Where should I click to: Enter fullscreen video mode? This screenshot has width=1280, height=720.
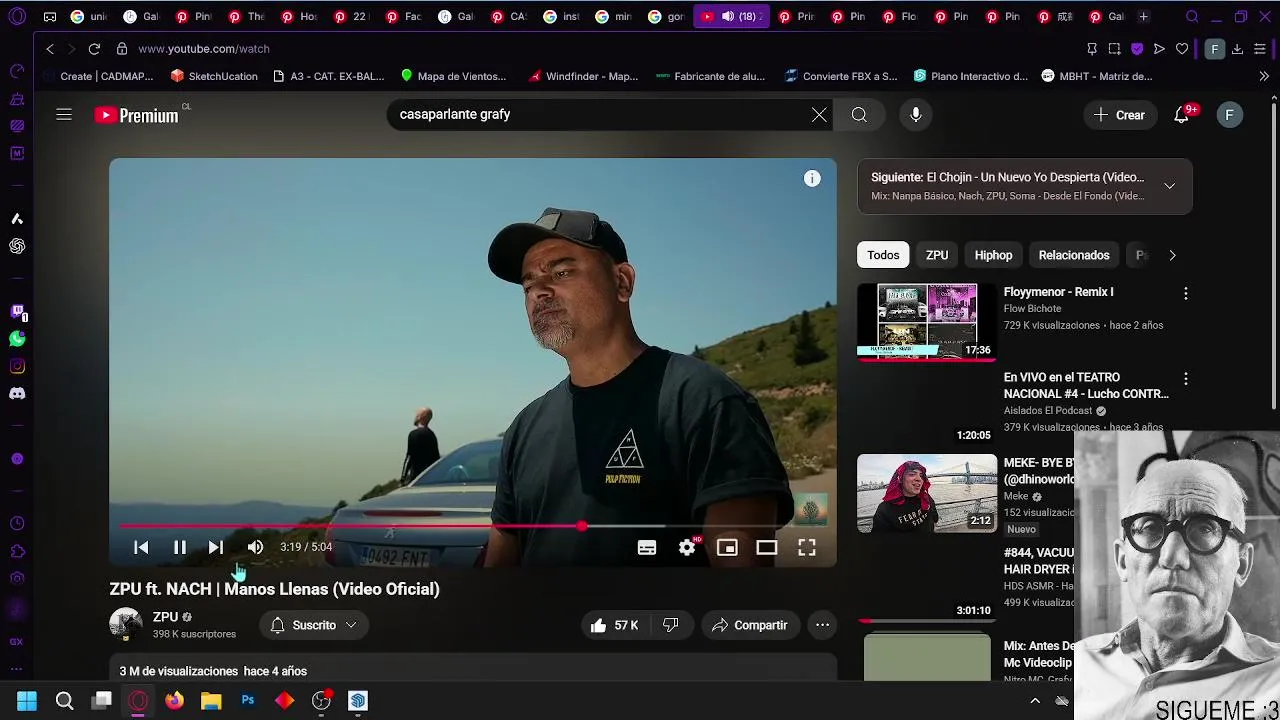pos(807,547)
